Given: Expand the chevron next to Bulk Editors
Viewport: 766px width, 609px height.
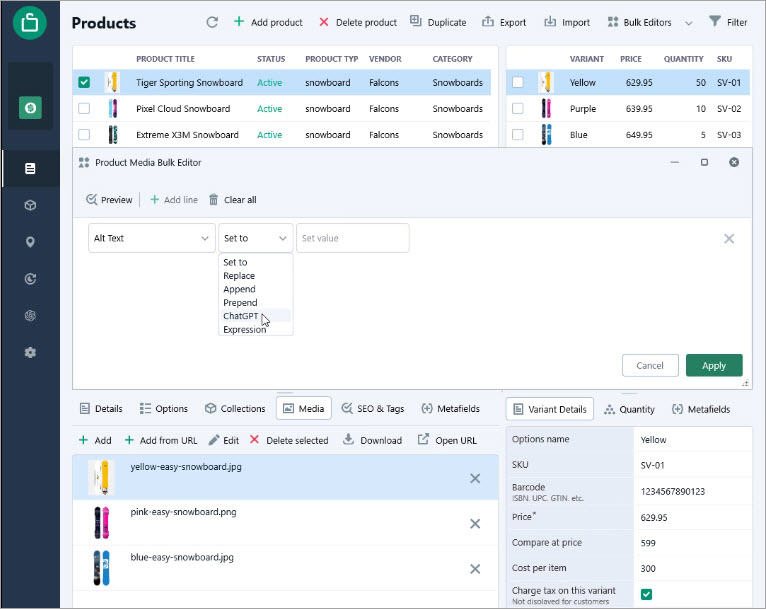Looking at the screenshot, I should (x=688, y=23).
